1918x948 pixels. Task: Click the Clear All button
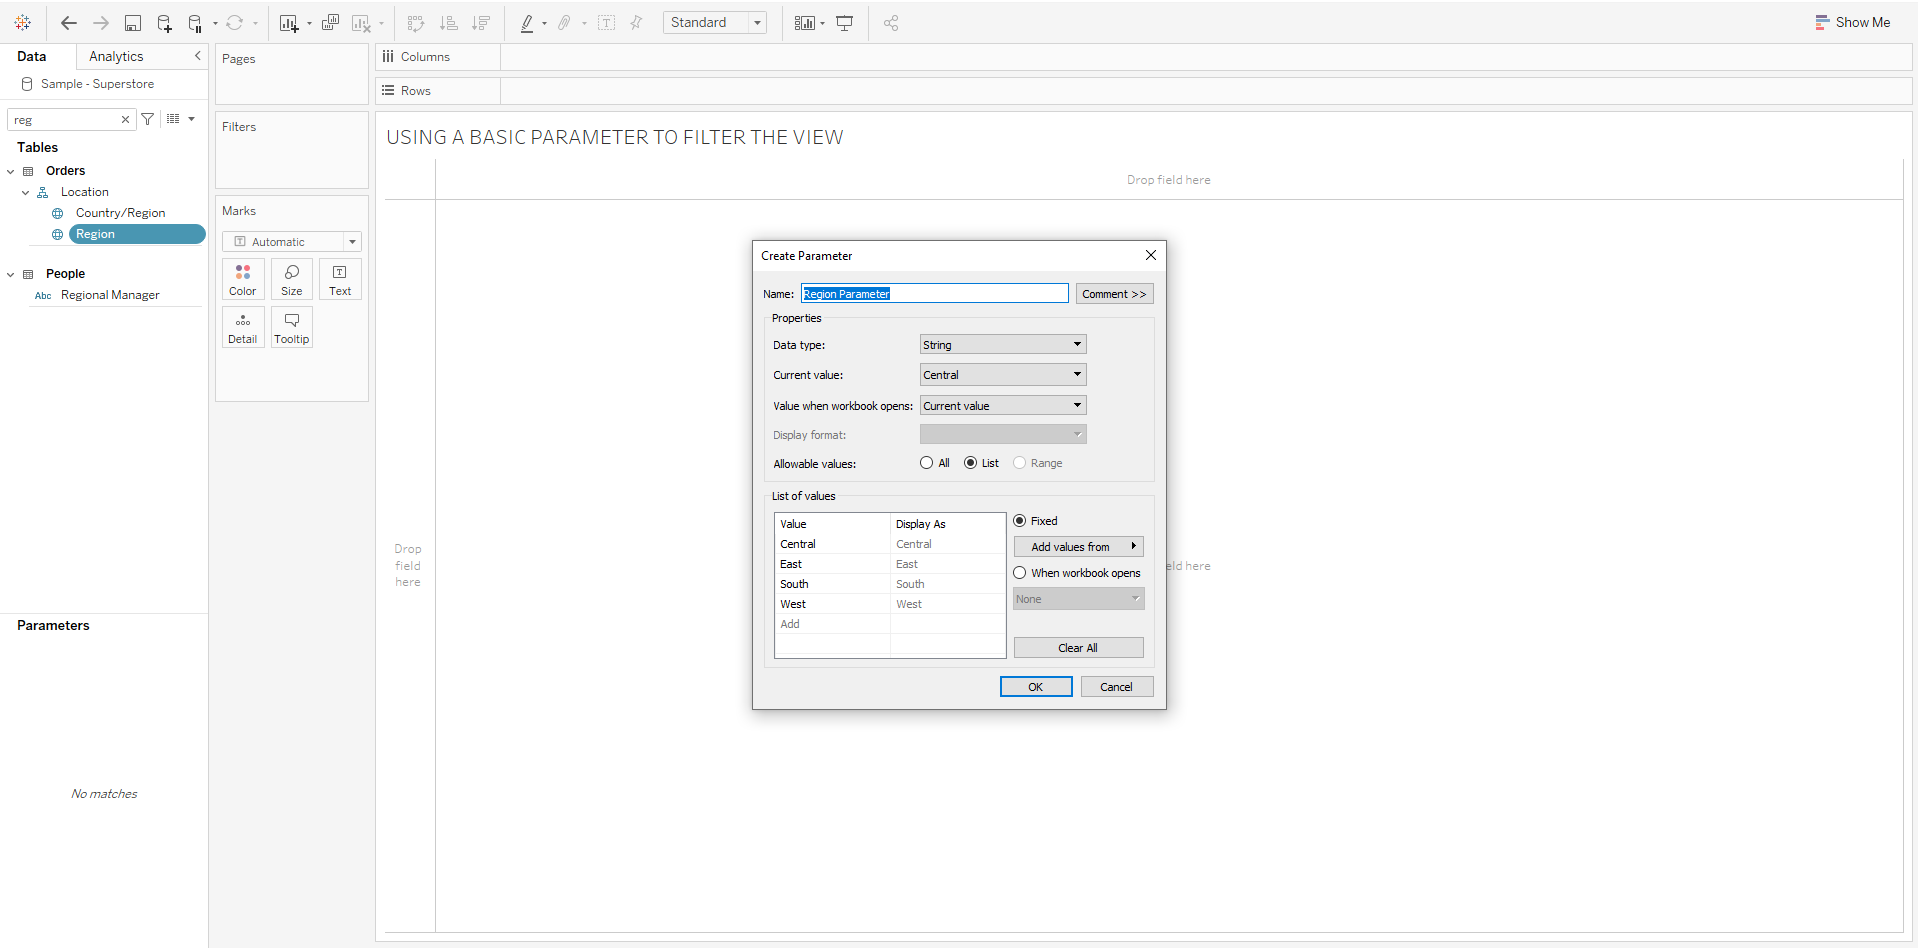[x=1078, y=648]
